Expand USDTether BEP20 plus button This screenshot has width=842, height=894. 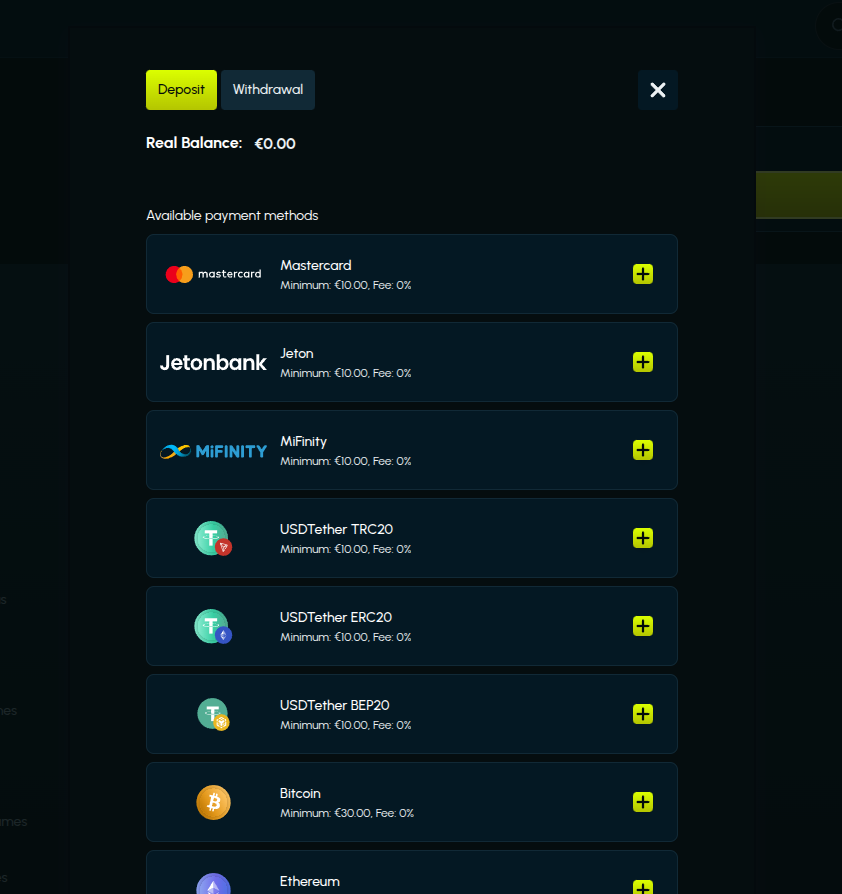click(643, 714)
